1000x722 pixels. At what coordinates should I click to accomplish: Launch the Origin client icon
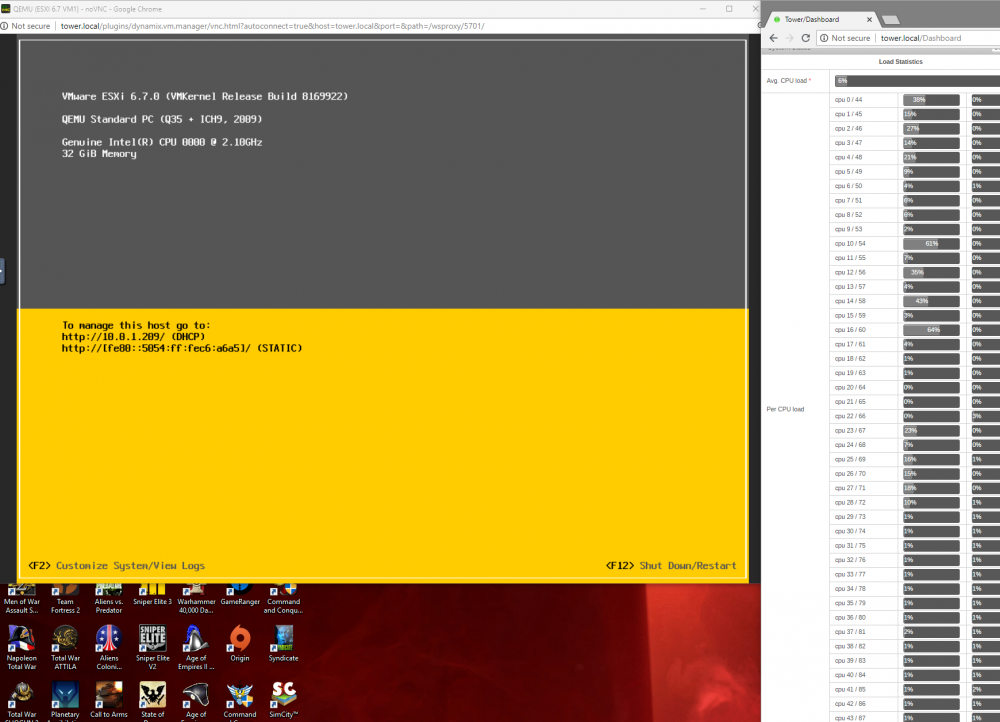[240, 643]
